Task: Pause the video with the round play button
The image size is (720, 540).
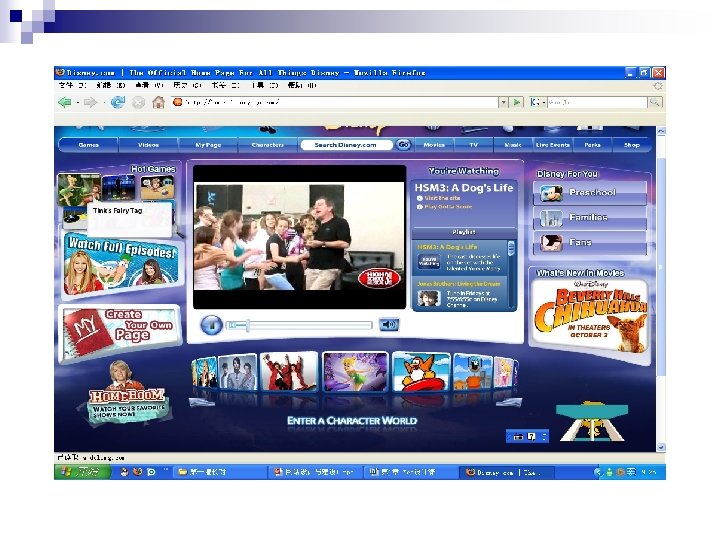Action: tap(212, 325)
